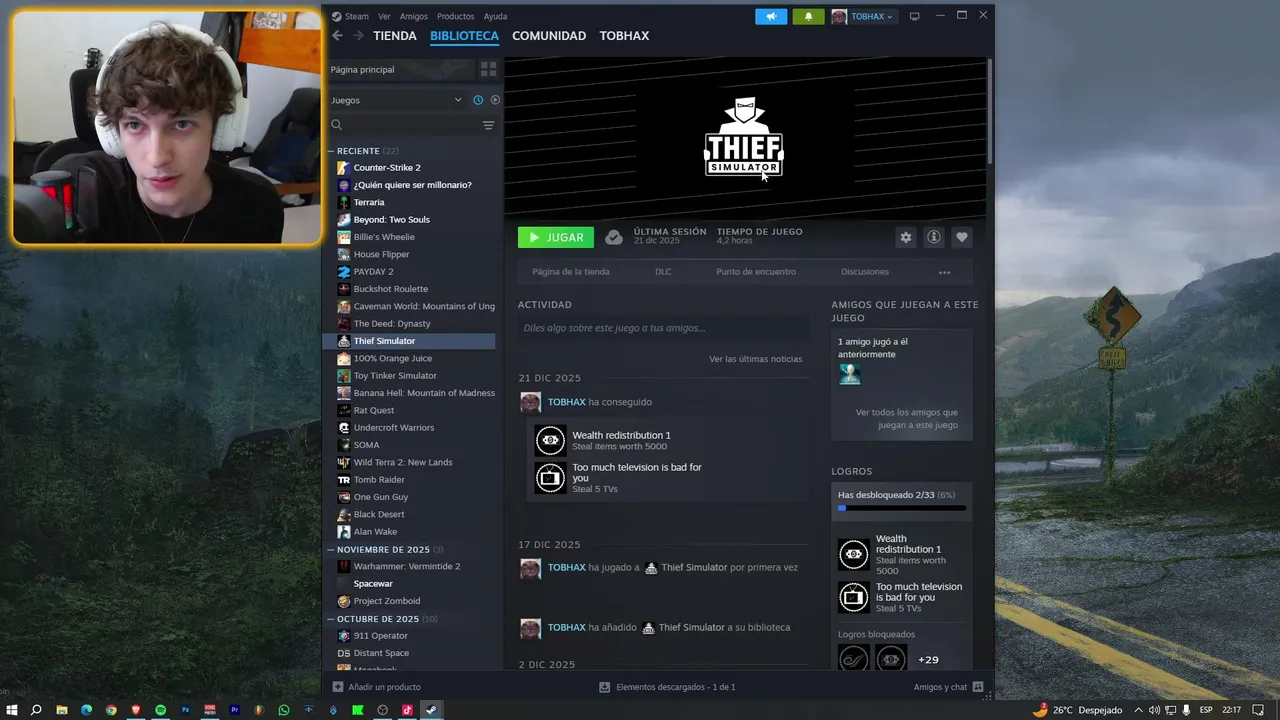This screenshot has width=1280, height=720.
Task: Open the green notifications bell
Action: [x=809, y=16]
